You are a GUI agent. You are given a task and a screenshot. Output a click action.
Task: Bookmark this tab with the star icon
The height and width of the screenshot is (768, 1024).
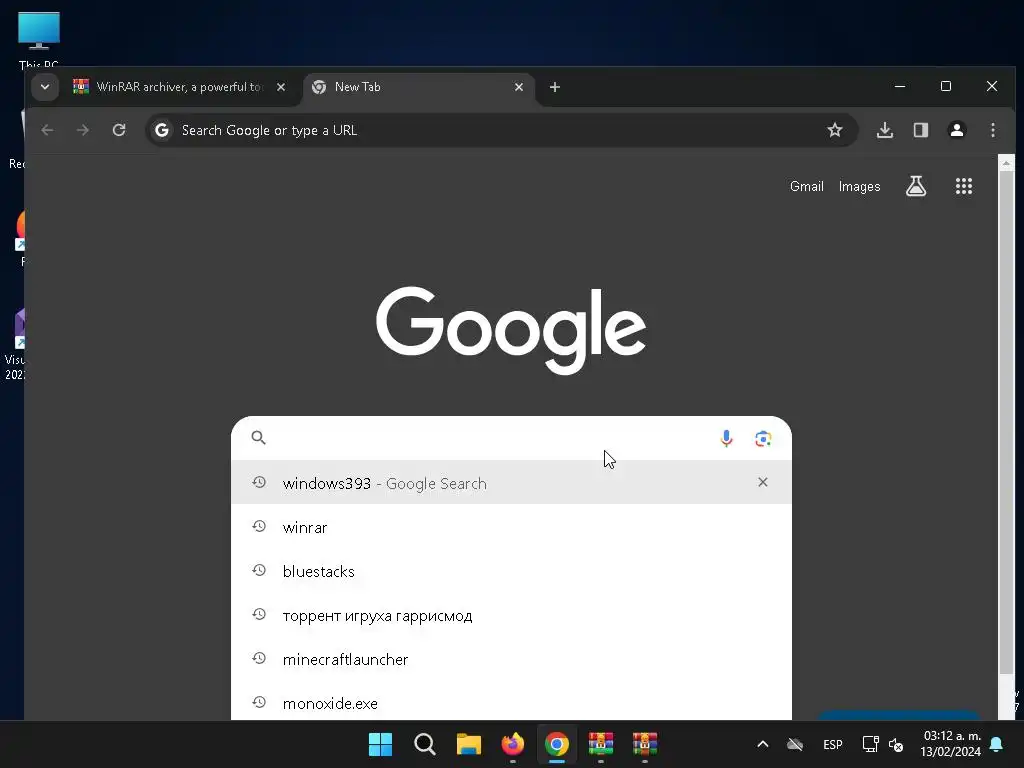[x=835, y=130]
